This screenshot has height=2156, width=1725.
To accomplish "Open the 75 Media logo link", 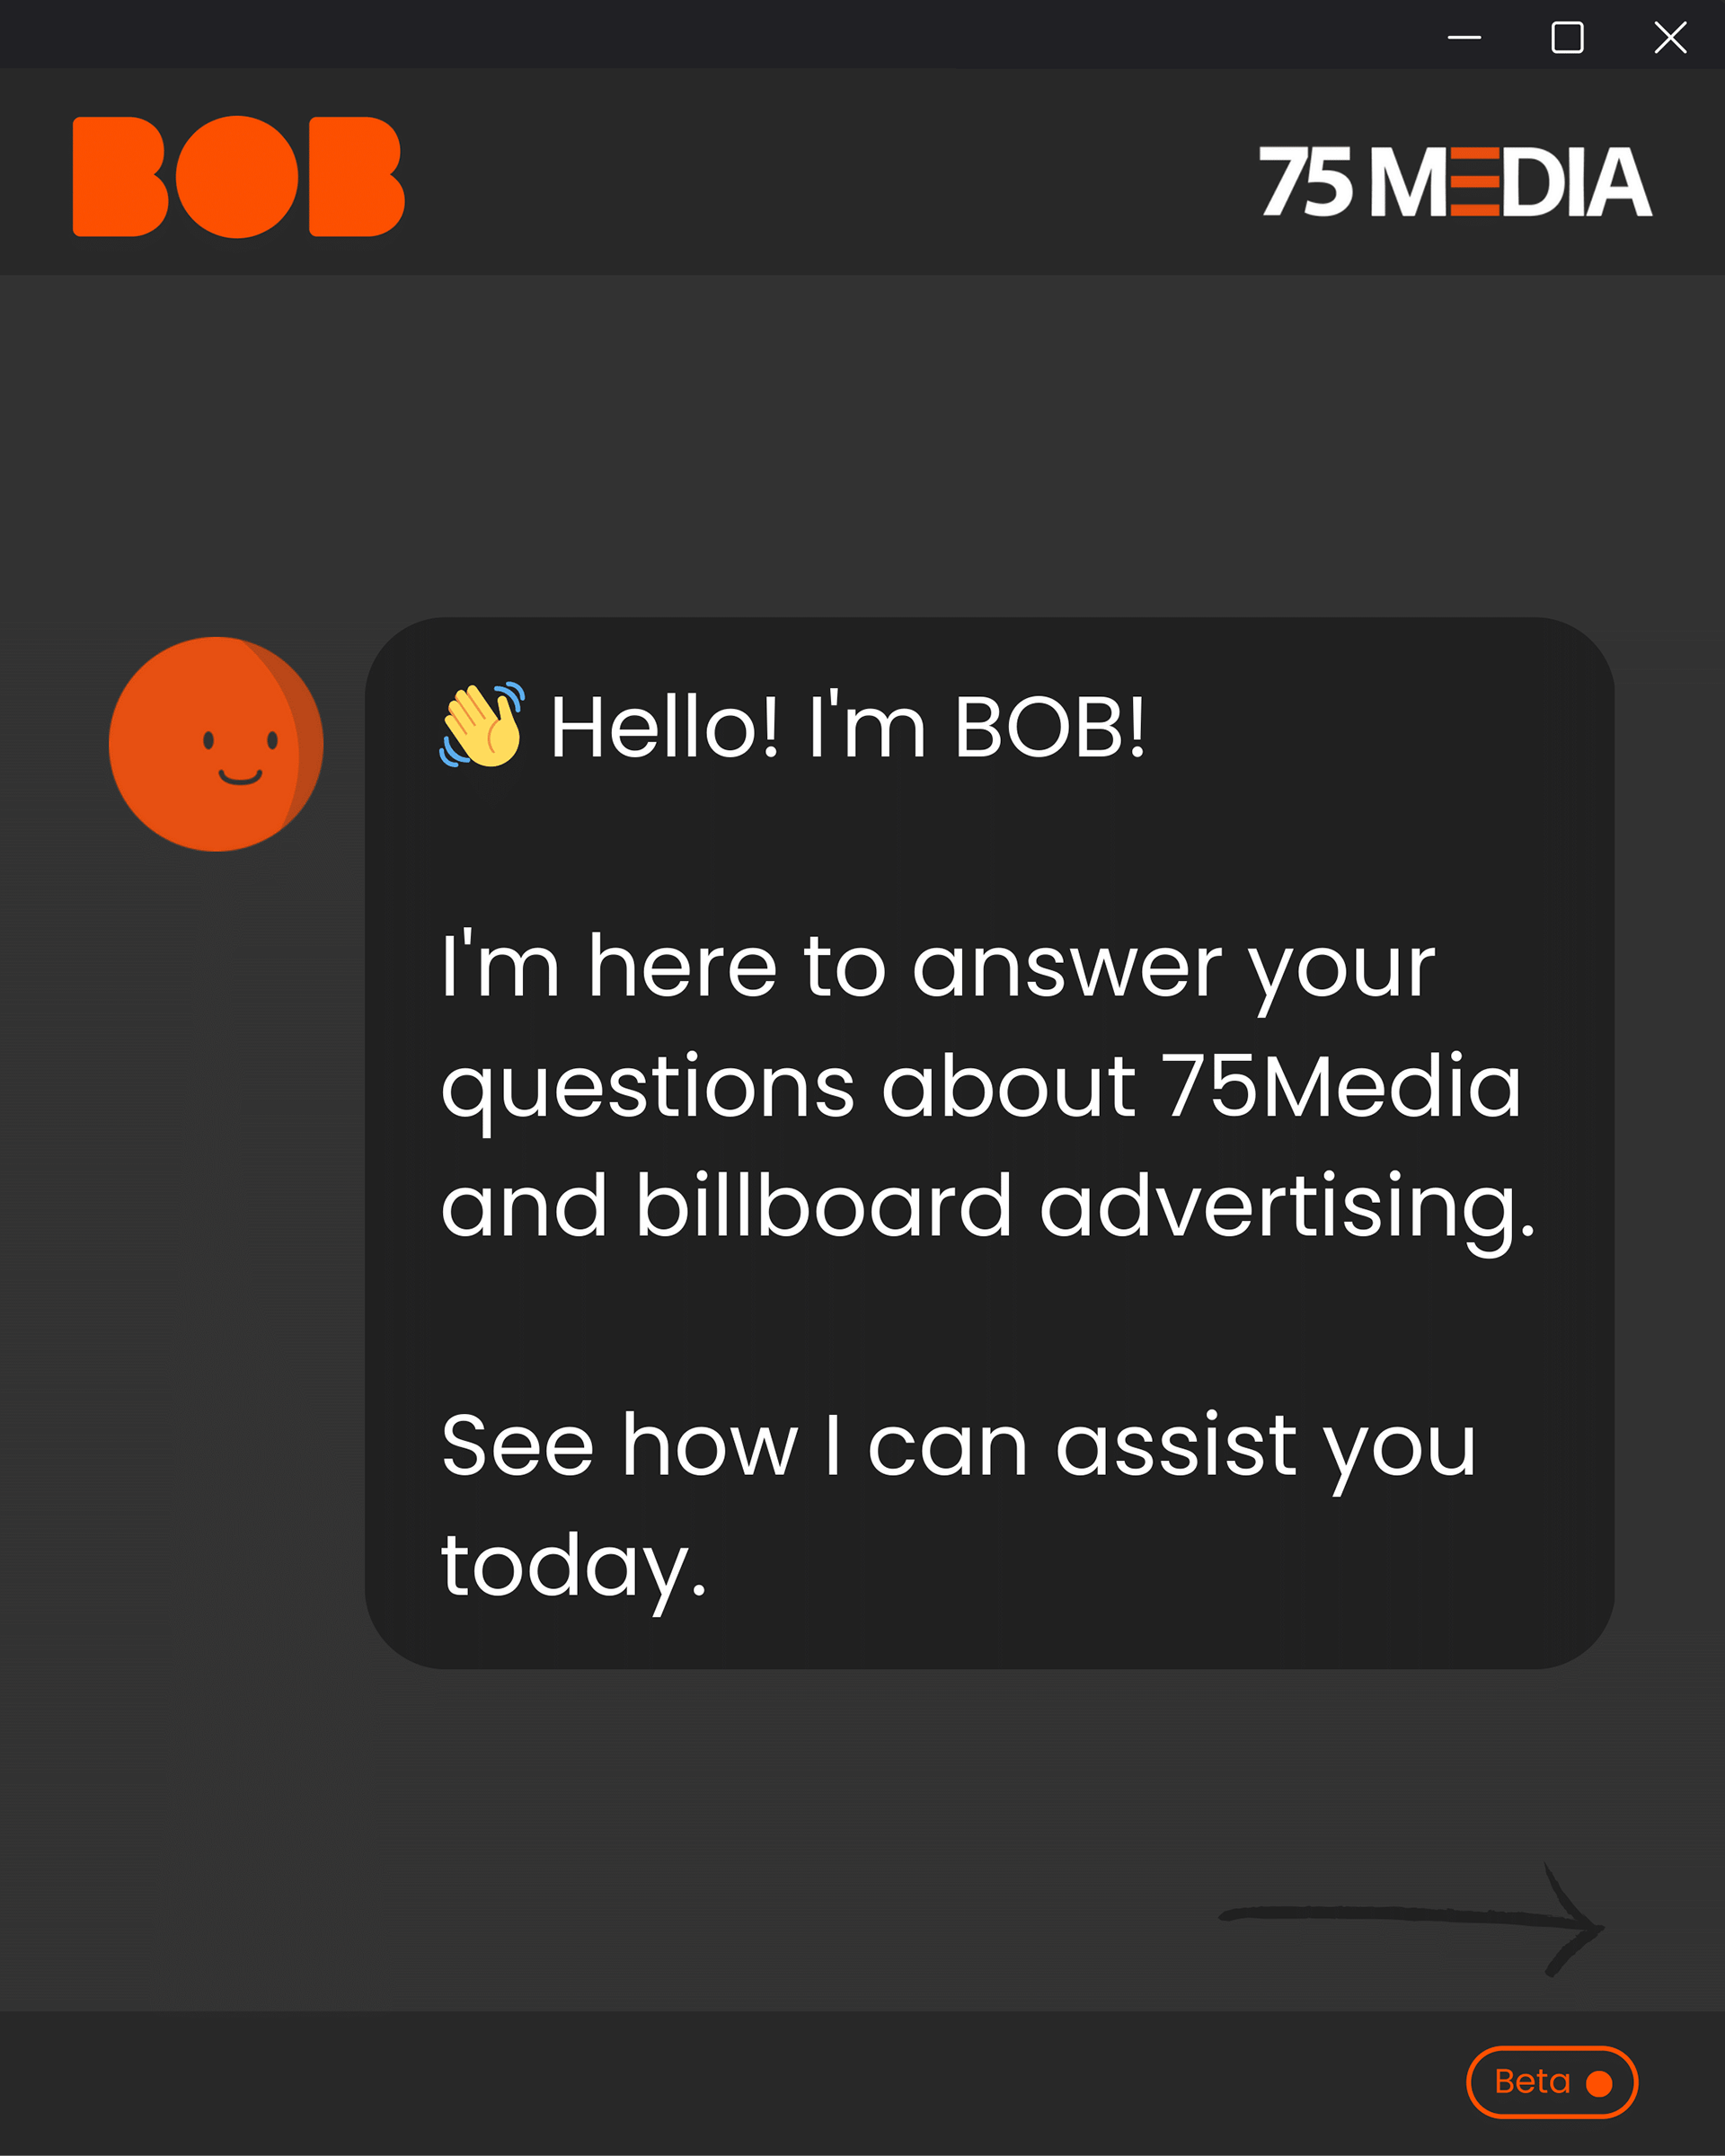I will [1454, 182].
